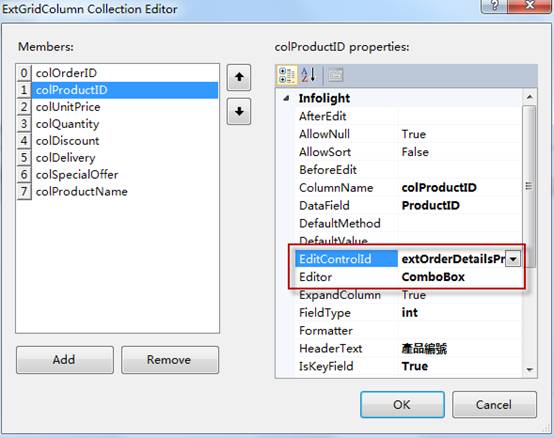Click the HeaderText value field
The width and height of the screenshot is (554, 438).
[460, 349]
